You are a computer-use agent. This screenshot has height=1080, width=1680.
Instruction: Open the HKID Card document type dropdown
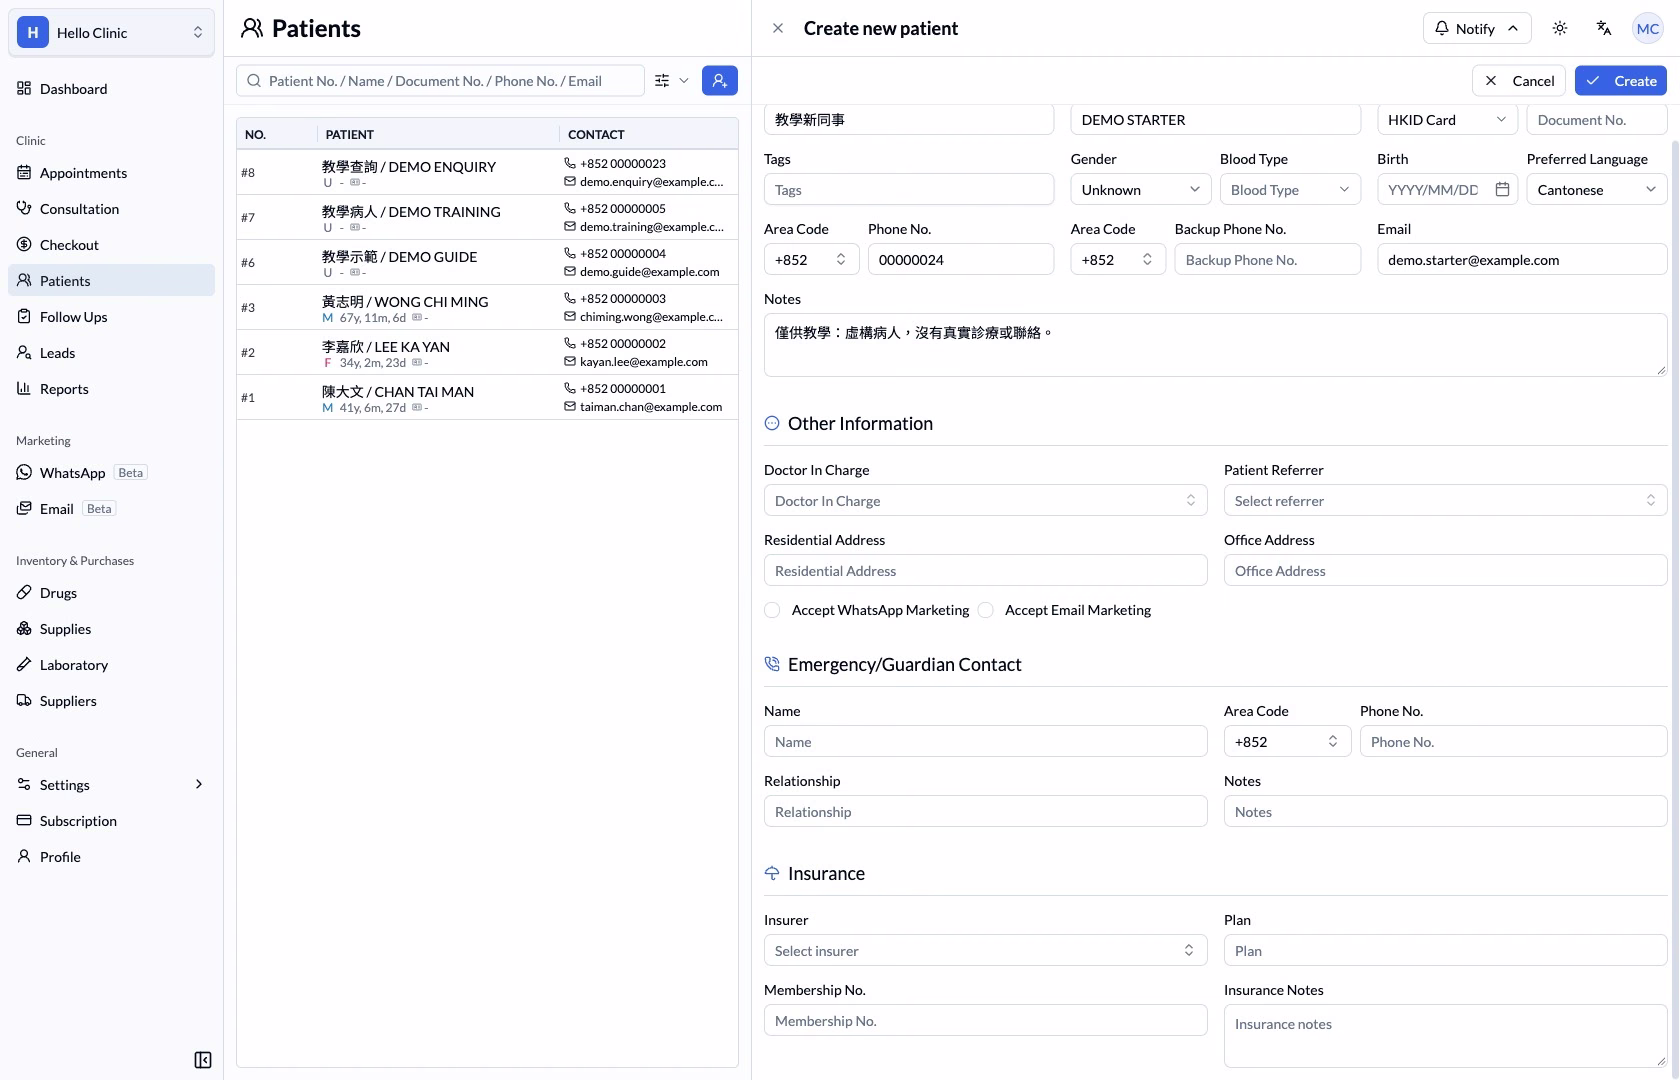pyautogui.click(x=1447, y=119)
